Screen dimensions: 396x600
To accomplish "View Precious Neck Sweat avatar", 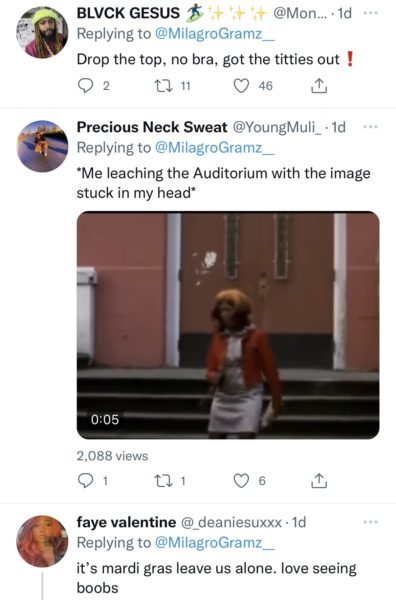I will coord(42,146).
